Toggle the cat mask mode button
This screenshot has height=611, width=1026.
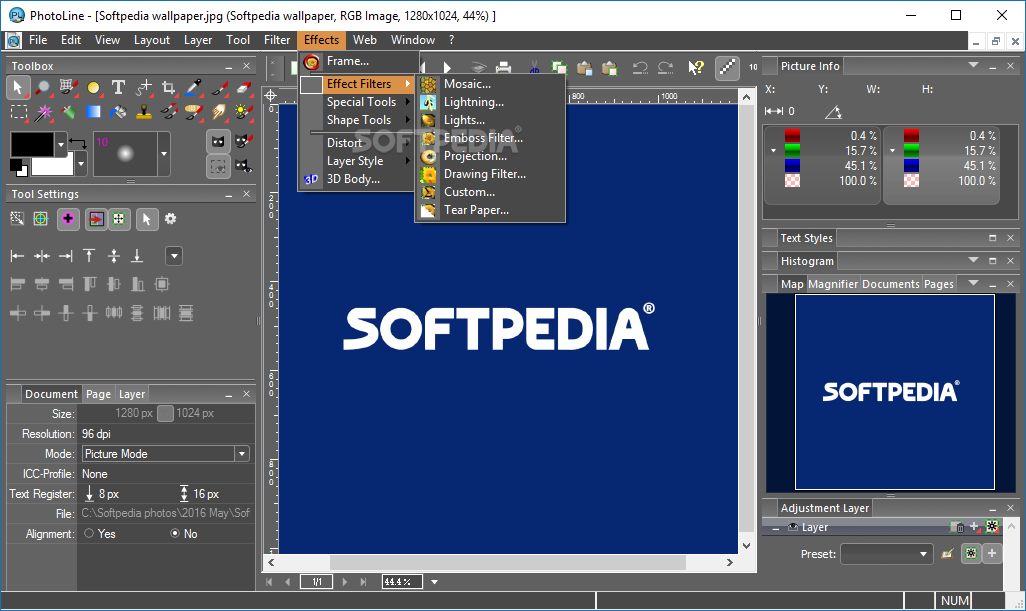pos(219,141)
